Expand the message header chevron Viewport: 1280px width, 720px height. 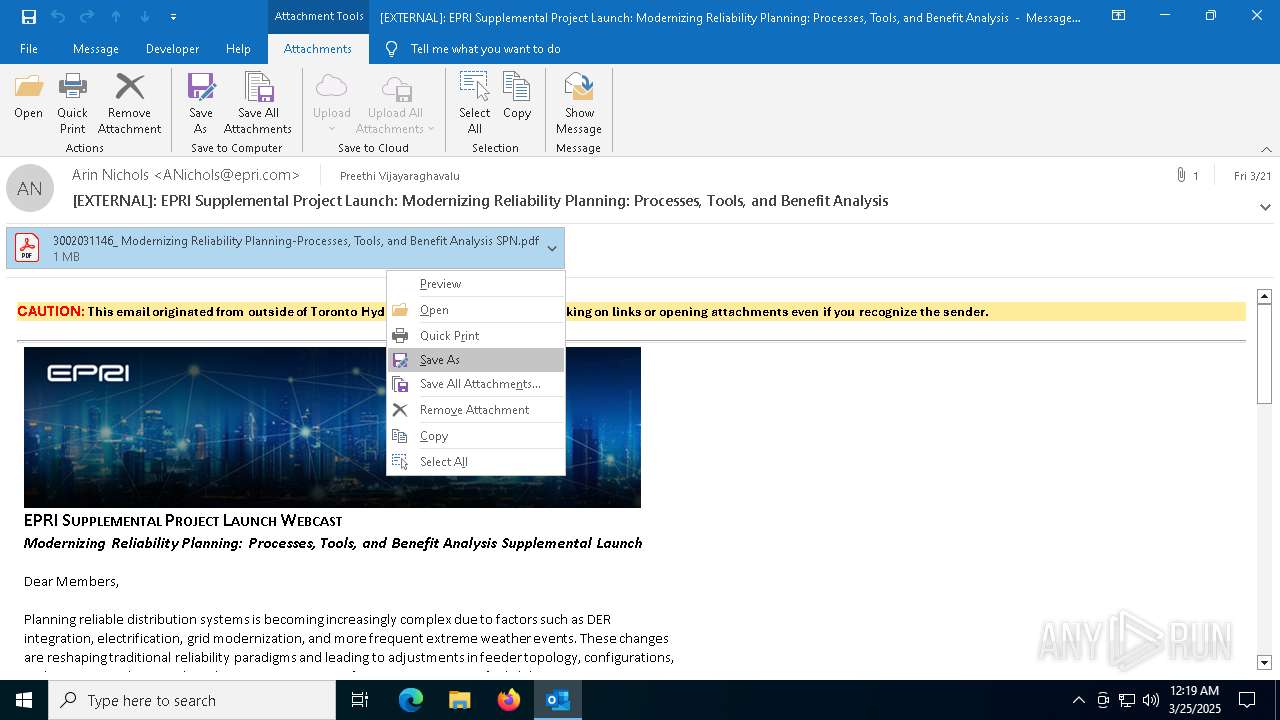[x=1265, y=207]
